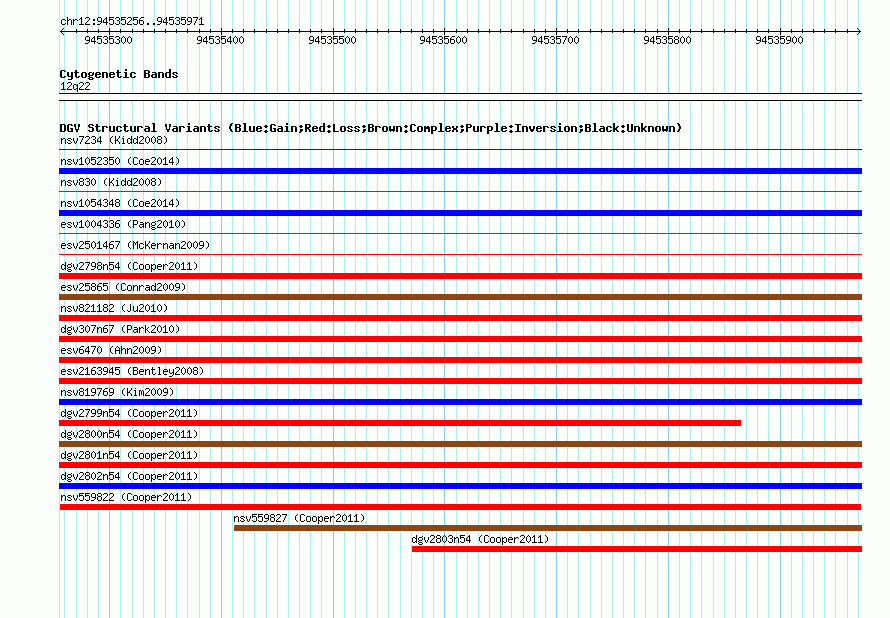
Task: Select the blue gain bar for nsv1052350
Action: click(x=460, y=171)
